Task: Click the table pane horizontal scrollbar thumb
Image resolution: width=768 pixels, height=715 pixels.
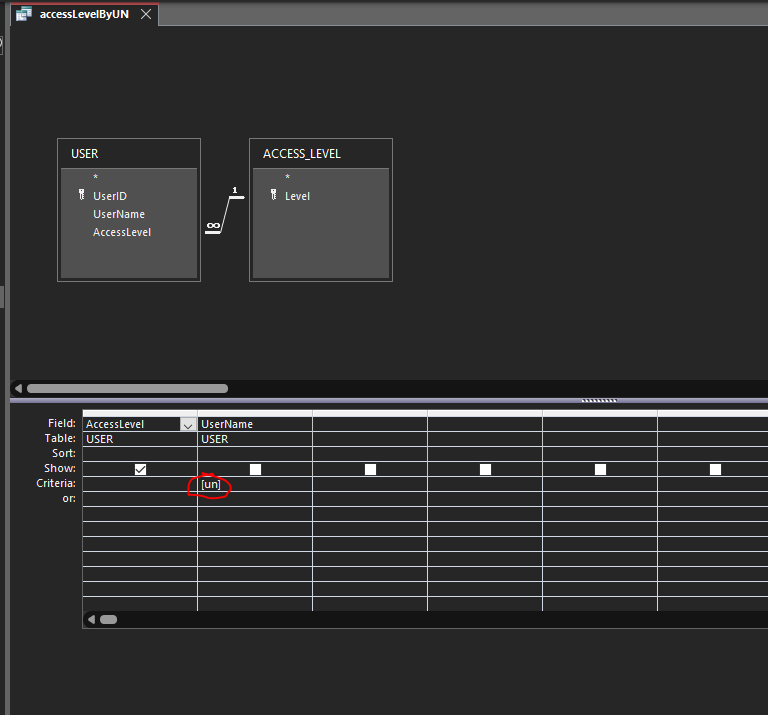Action: coord(127,388)
